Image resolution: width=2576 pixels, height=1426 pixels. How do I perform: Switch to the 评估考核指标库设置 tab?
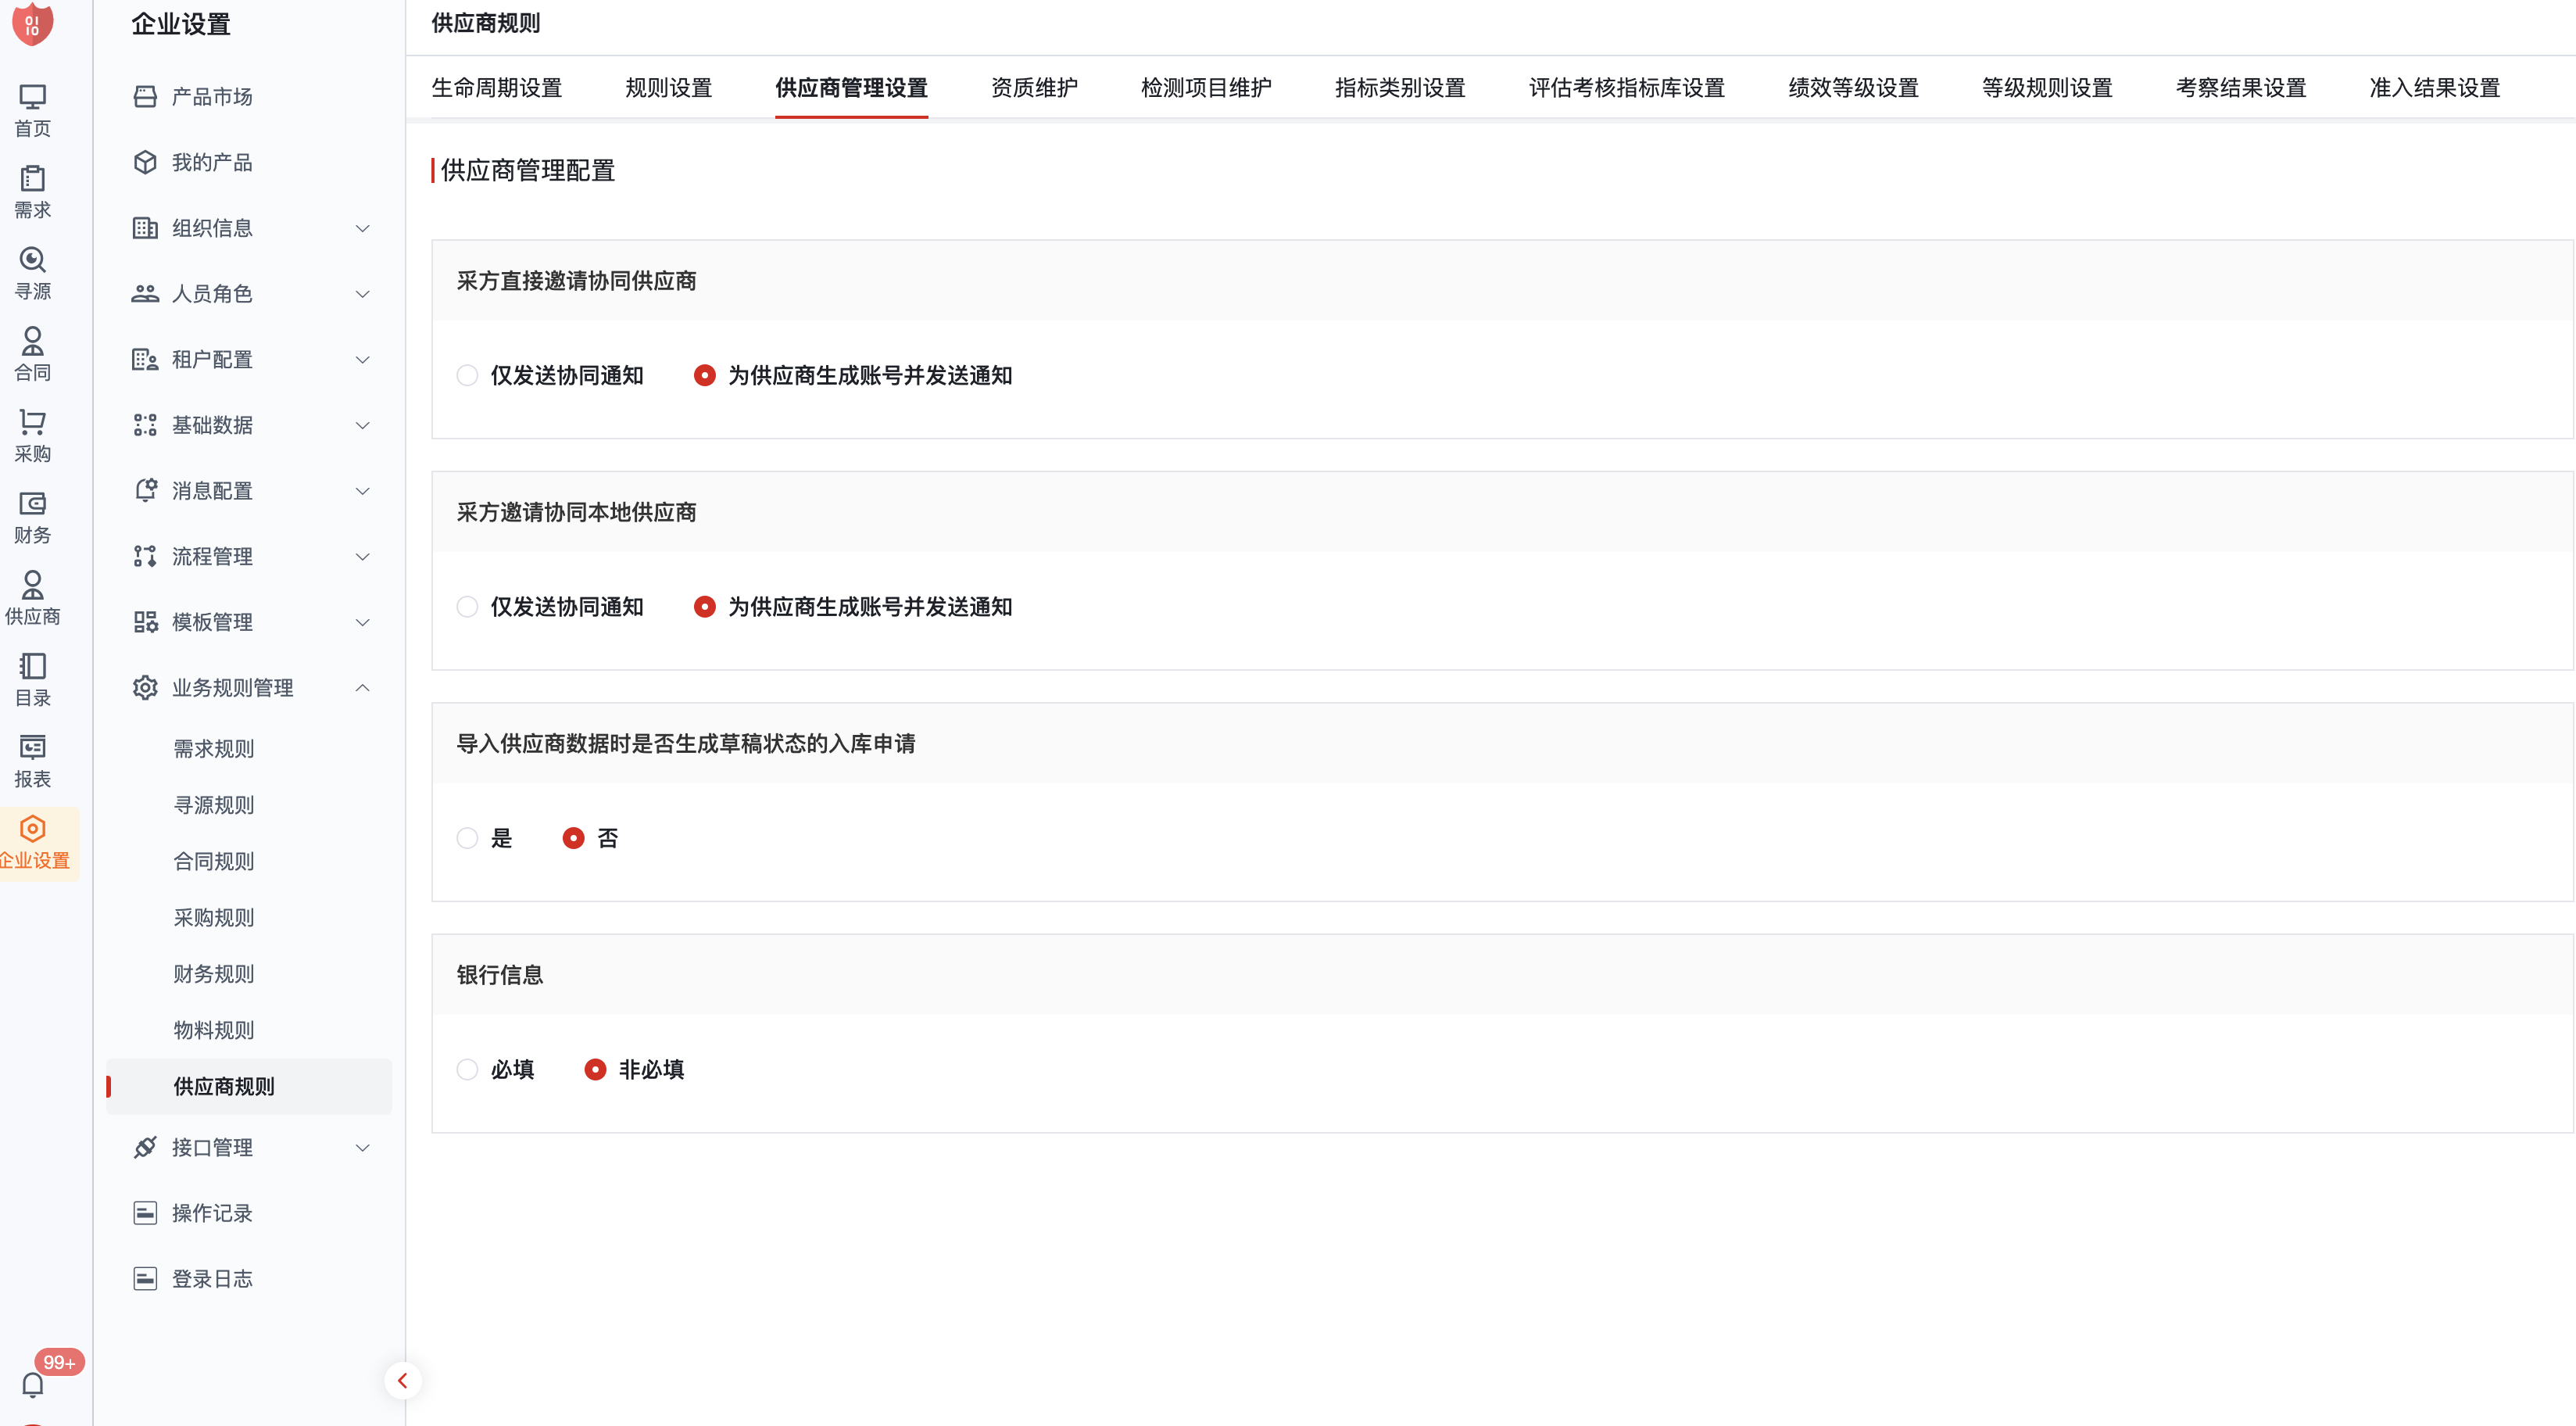(1627, 88)
